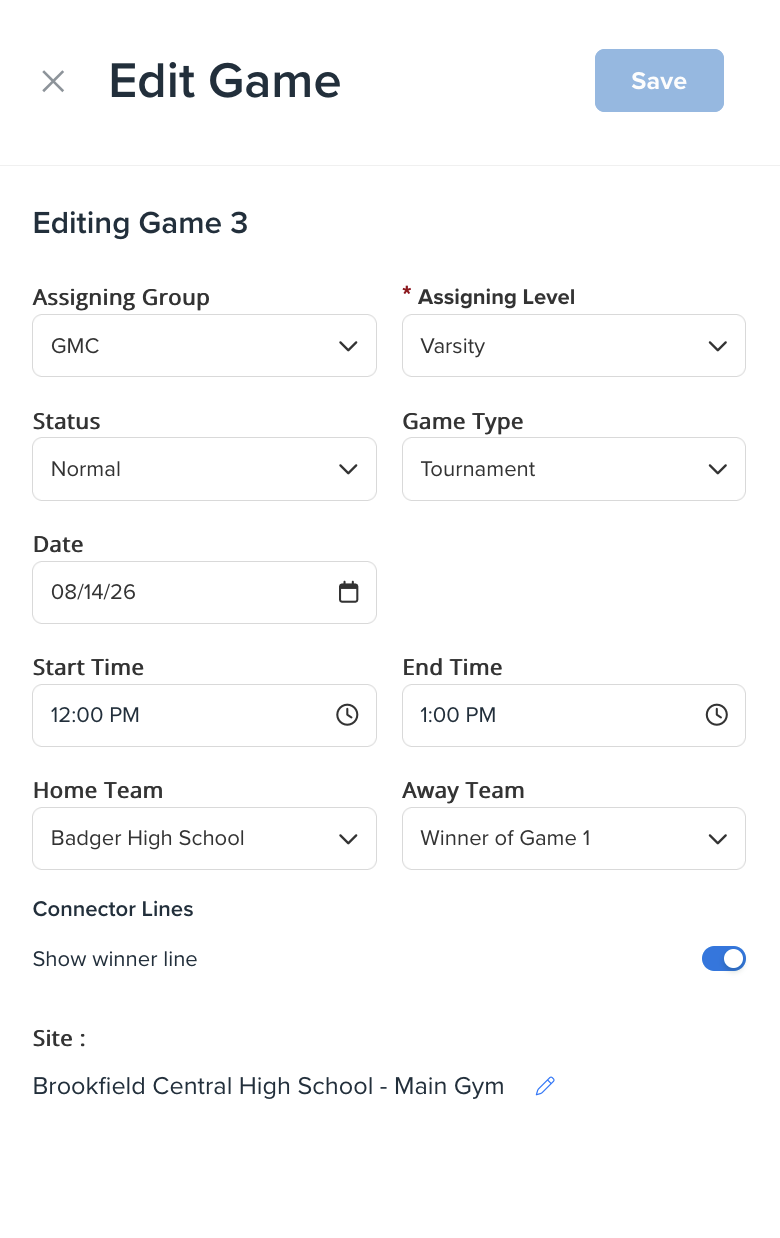
Task: Toggle the Show winner line switch
Action: (x=724, y=959)
